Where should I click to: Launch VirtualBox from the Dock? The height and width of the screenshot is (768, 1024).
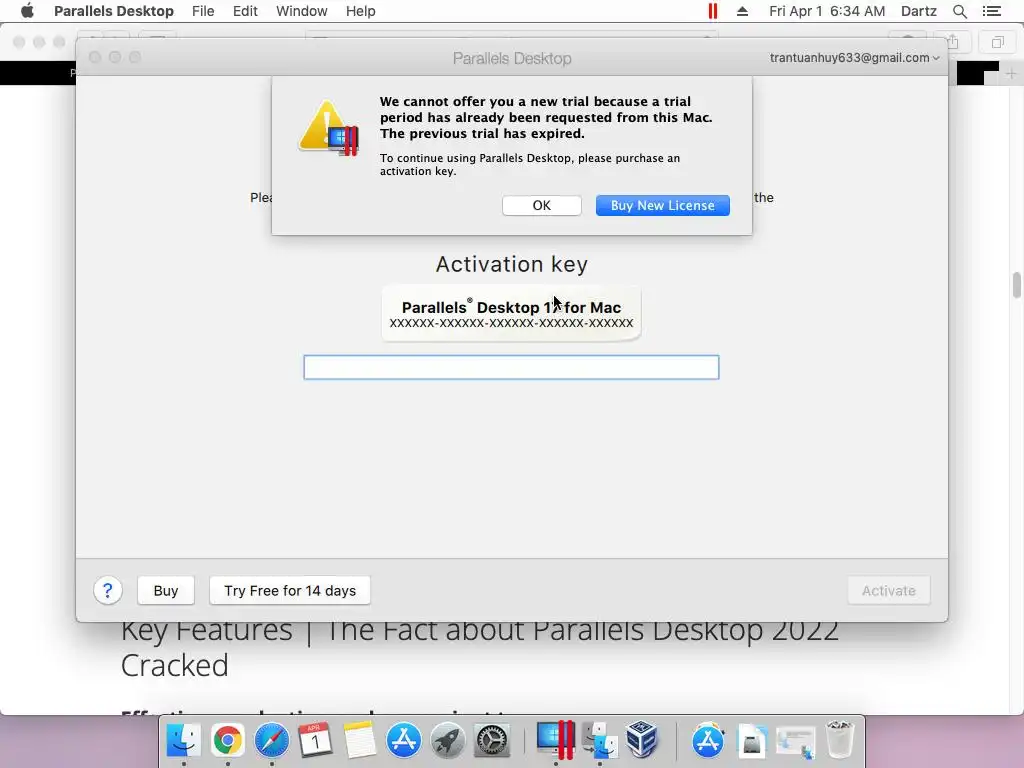point(643,740)
